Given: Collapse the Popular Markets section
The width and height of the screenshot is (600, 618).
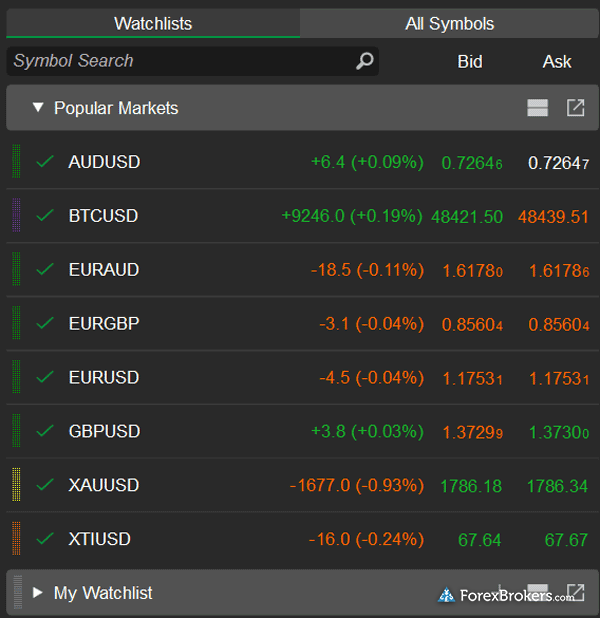Looking at the screenshot, I should (x=38, y=108).
